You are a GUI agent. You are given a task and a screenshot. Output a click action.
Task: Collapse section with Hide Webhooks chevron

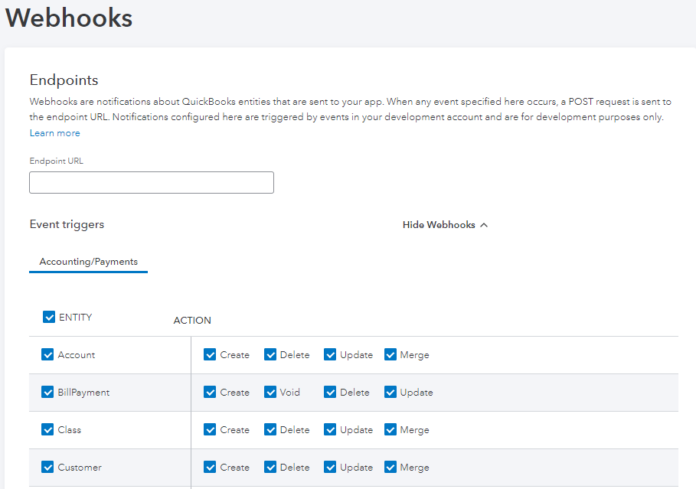(x=445, y=225)
